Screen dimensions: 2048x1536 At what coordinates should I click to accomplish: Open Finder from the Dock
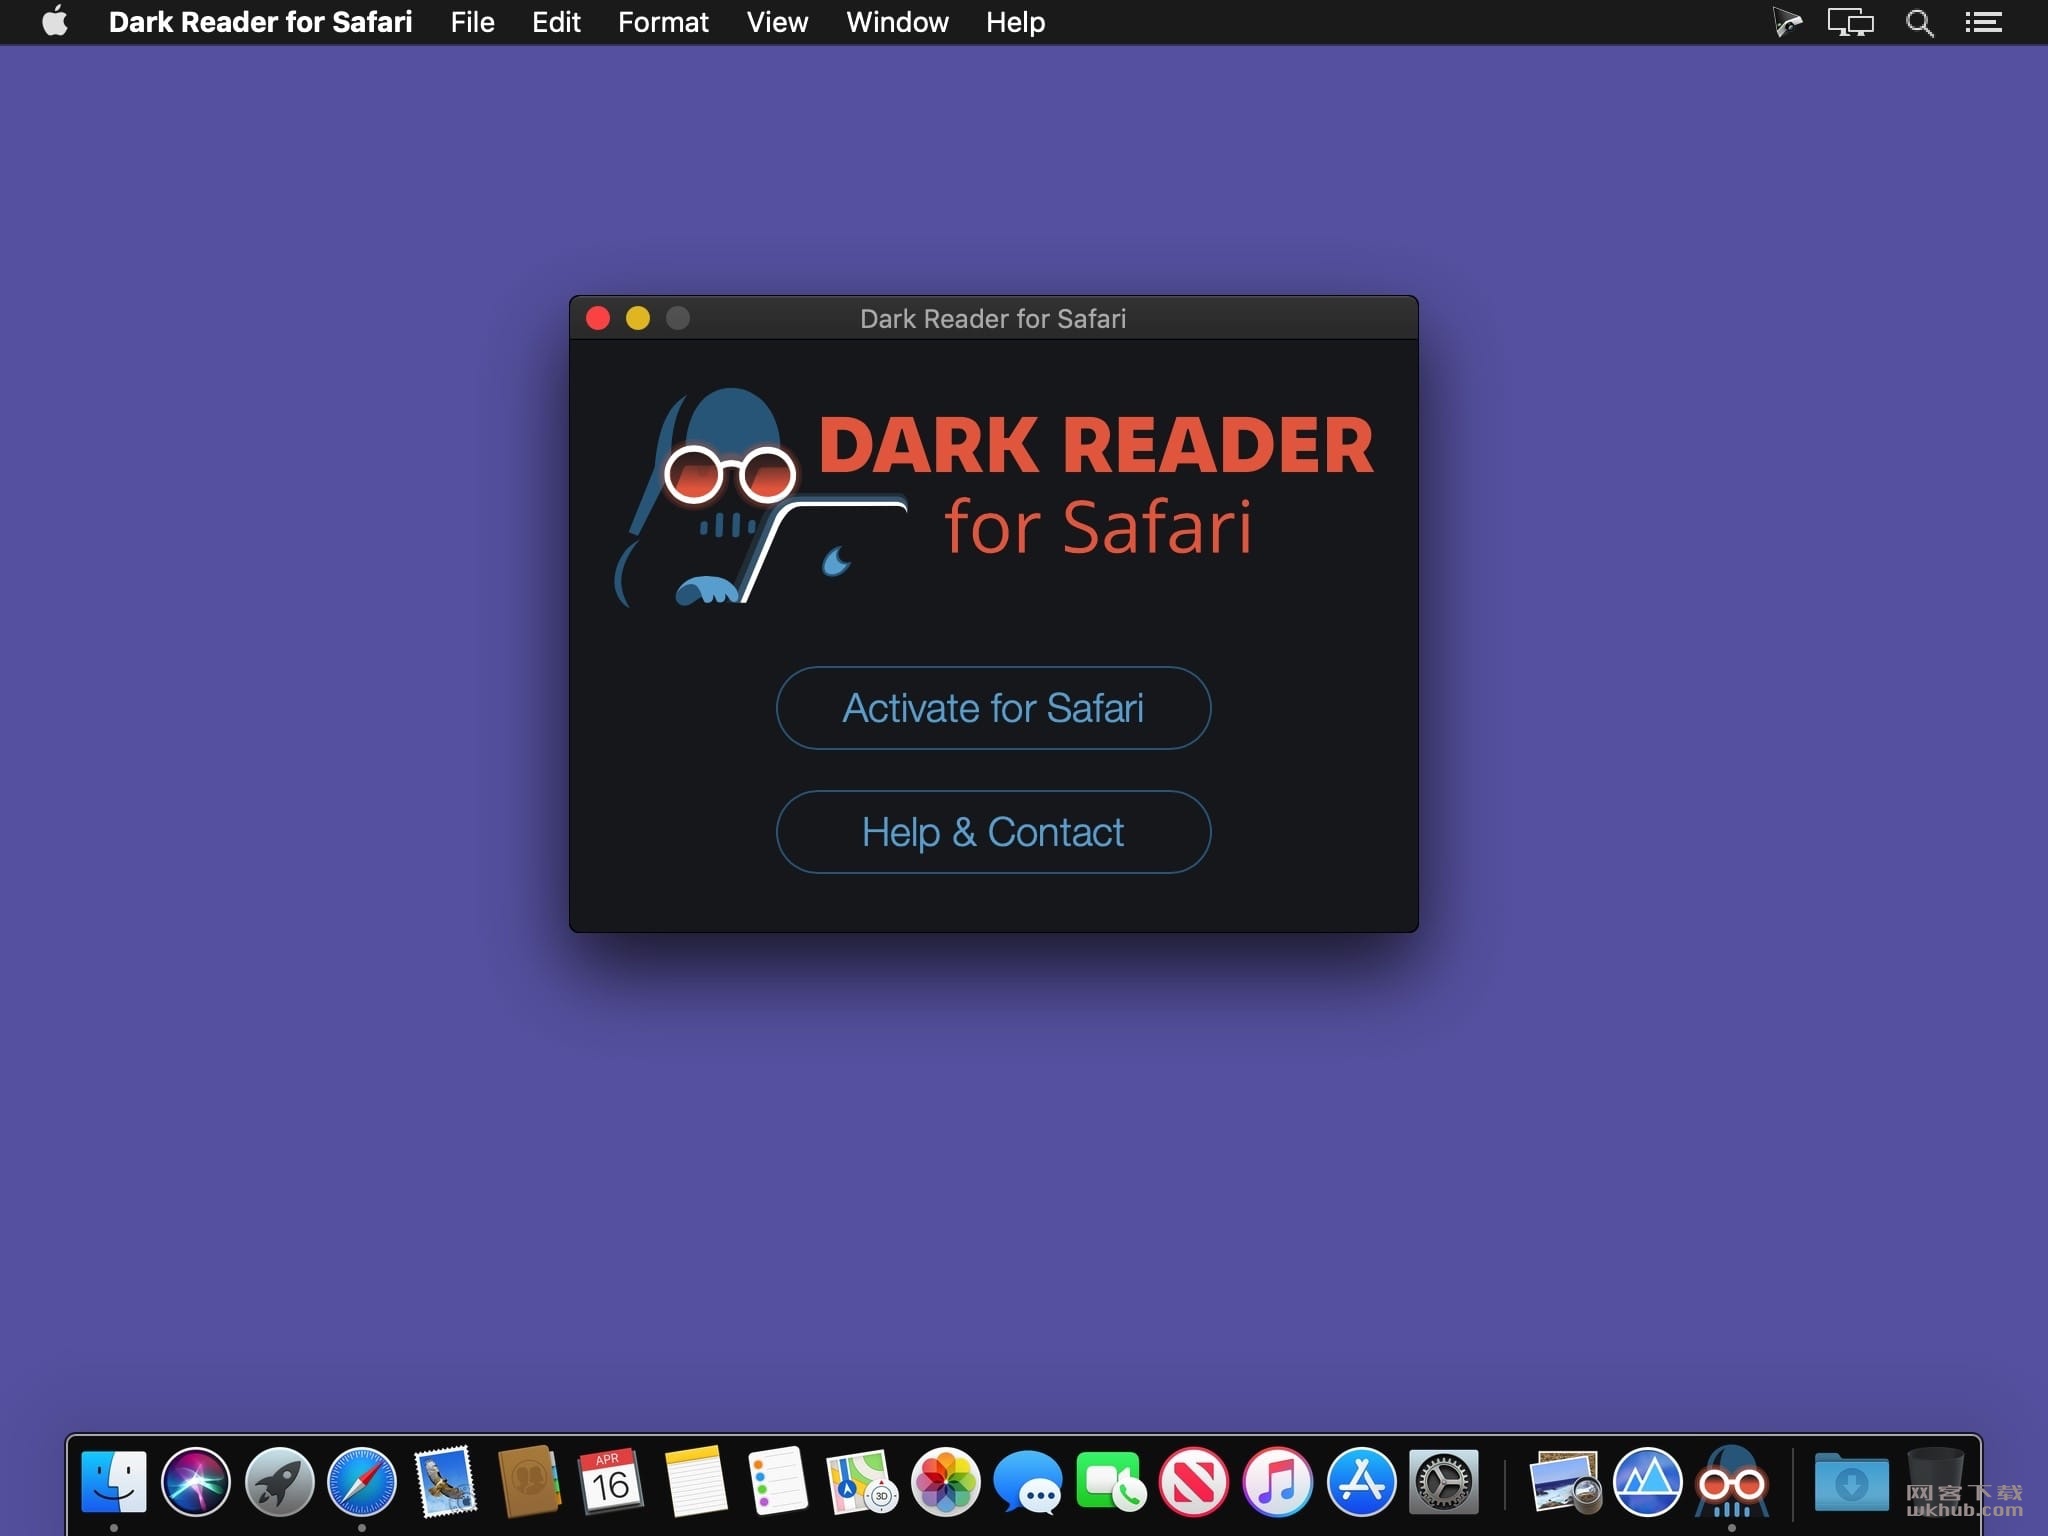(113, 1481)
